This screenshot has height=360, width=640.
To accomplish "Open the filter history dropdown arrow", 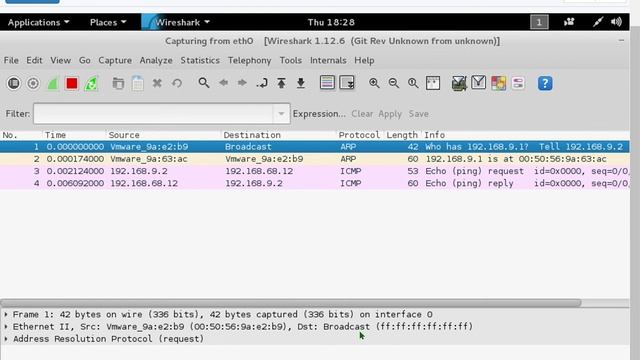I will point(281,113).
